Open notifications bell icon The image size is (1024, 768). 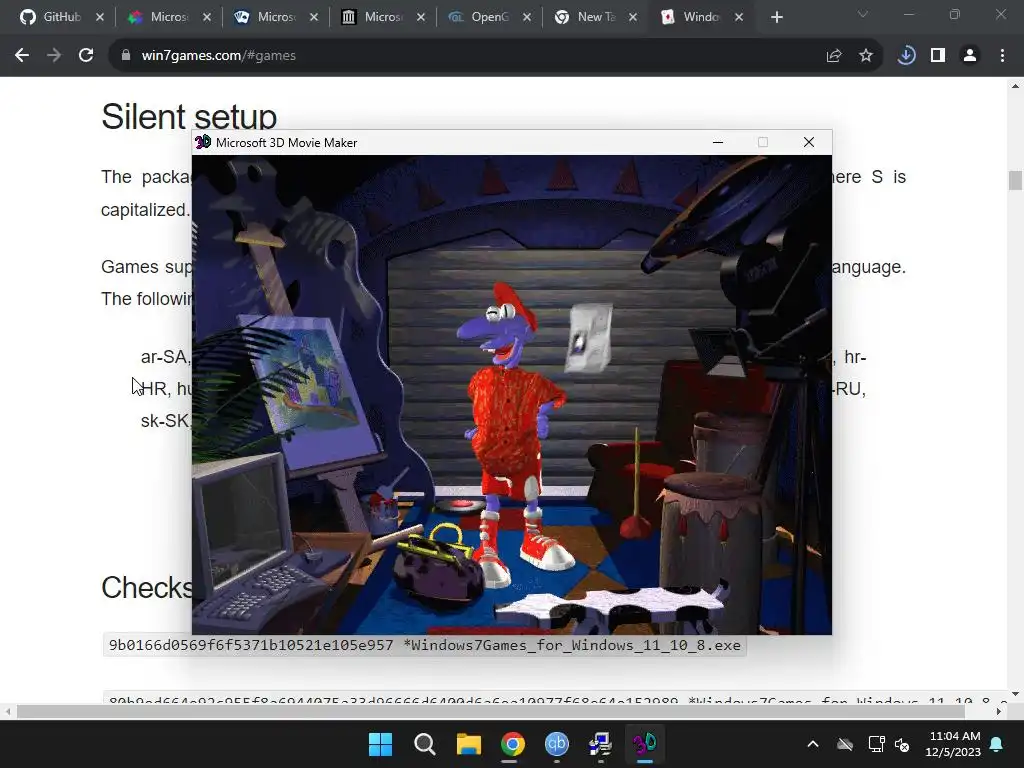(997, 744)
